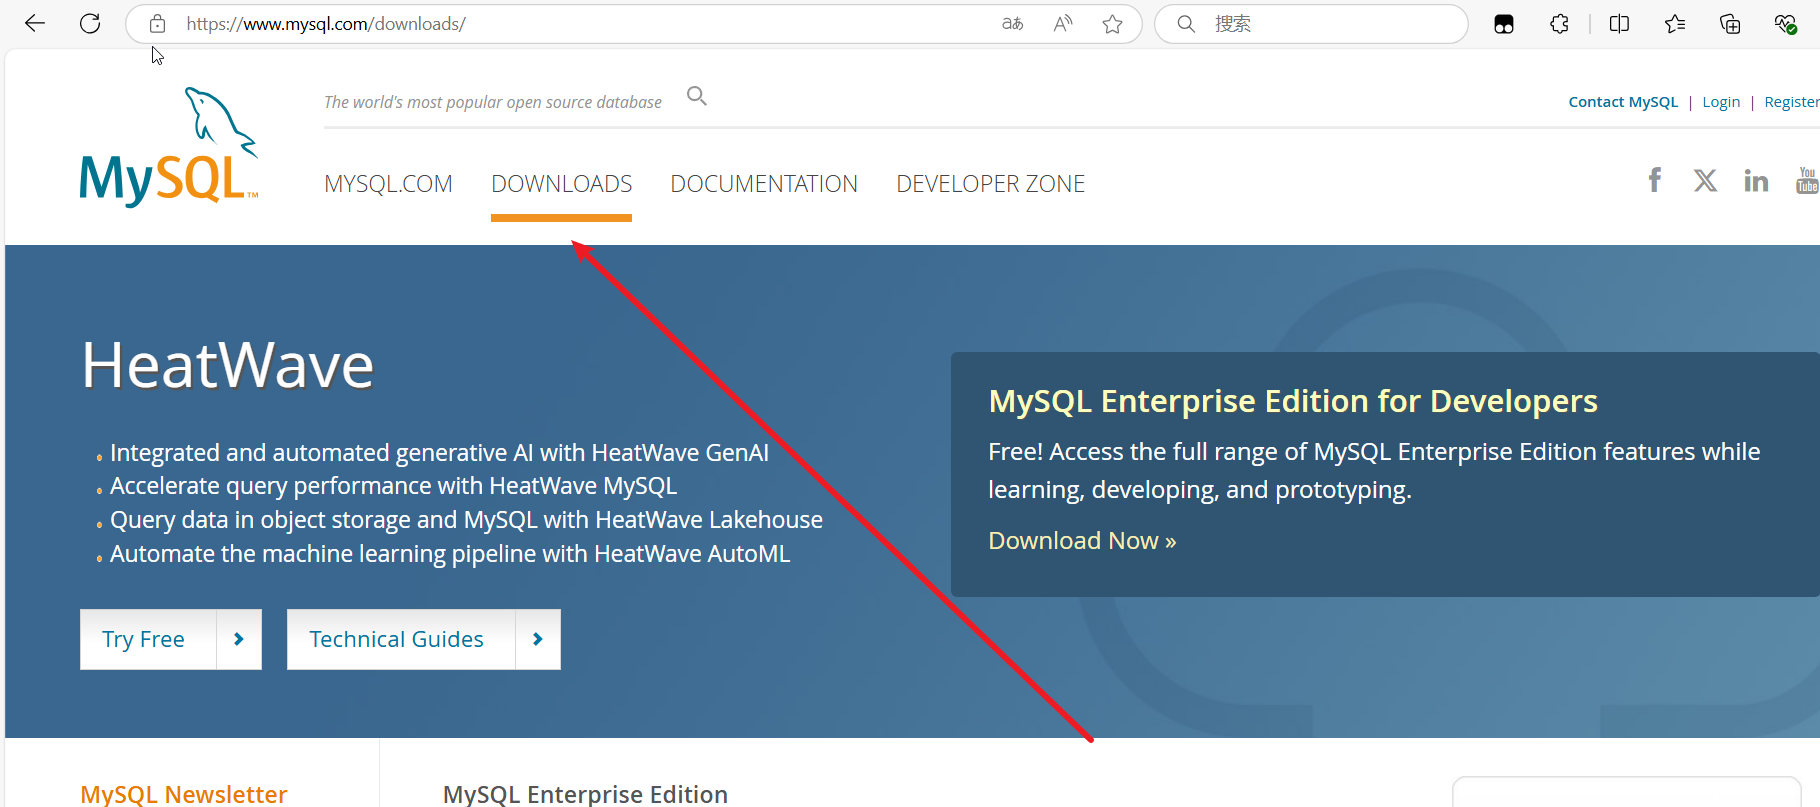Activate the read aloud icon
Screen dimensions: 1820x807
(x=1063, y=24)
